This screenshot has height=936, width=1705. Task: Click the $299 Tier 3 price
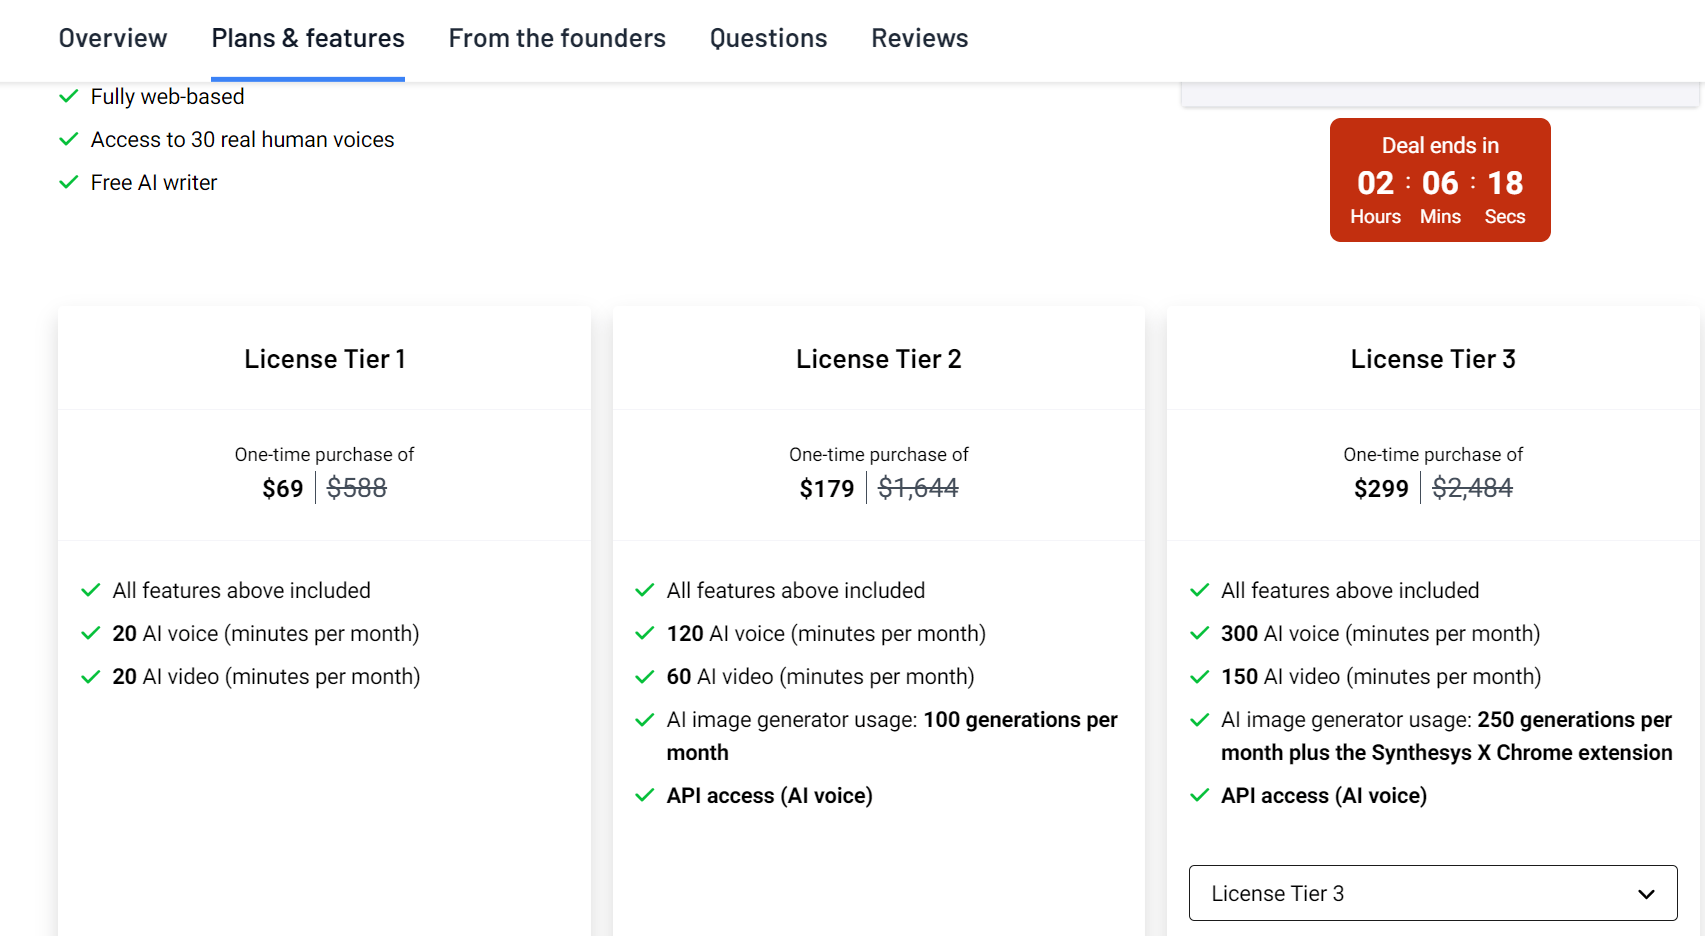(x=1381, y=489)
